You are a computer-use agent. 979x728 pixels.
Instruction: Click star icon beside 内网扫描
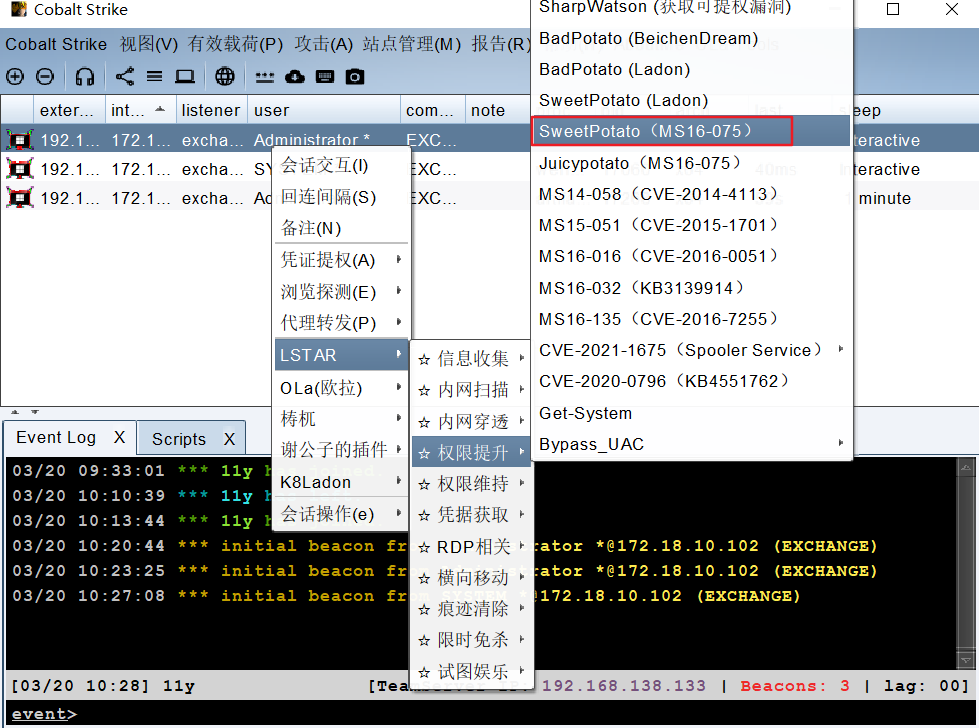pos(424,391)
